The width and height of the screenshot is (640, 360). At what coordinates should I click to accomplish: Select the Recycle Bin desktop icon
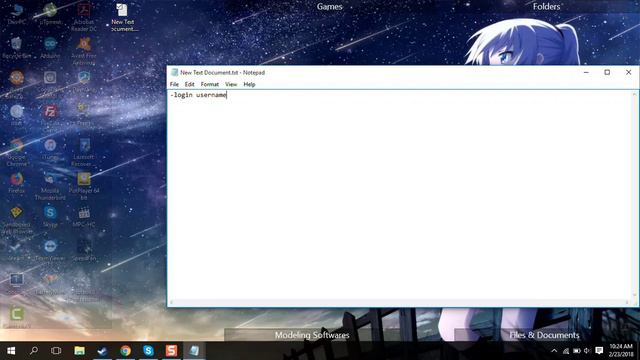16,48
